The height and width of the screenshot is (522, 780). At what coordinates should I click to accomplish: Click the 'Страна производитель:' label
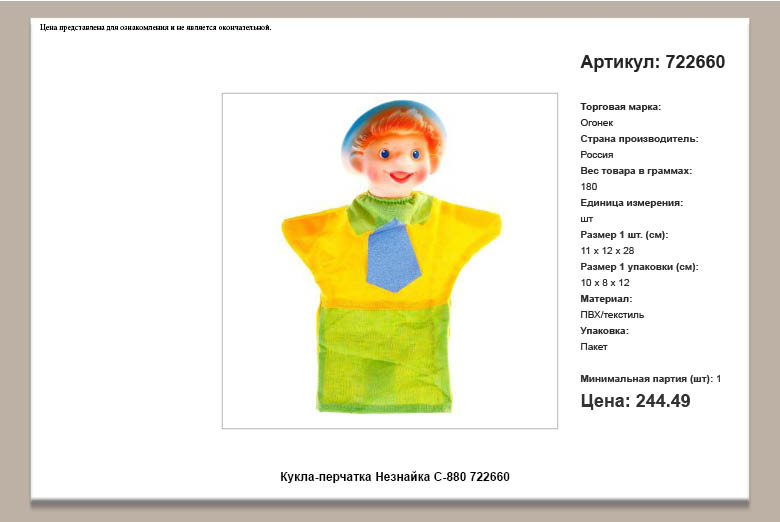click(x=639, y=139)
